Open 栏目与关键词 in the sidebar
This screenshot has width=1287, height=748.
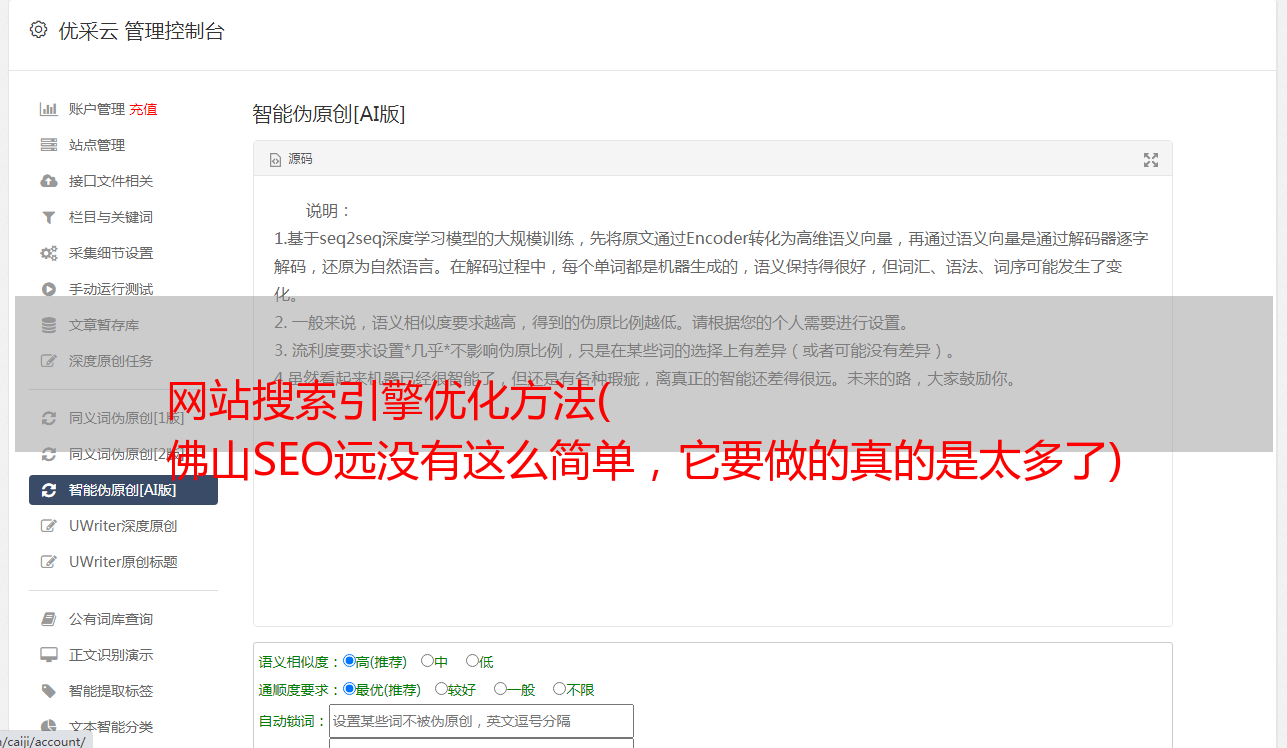click(111, 217)
